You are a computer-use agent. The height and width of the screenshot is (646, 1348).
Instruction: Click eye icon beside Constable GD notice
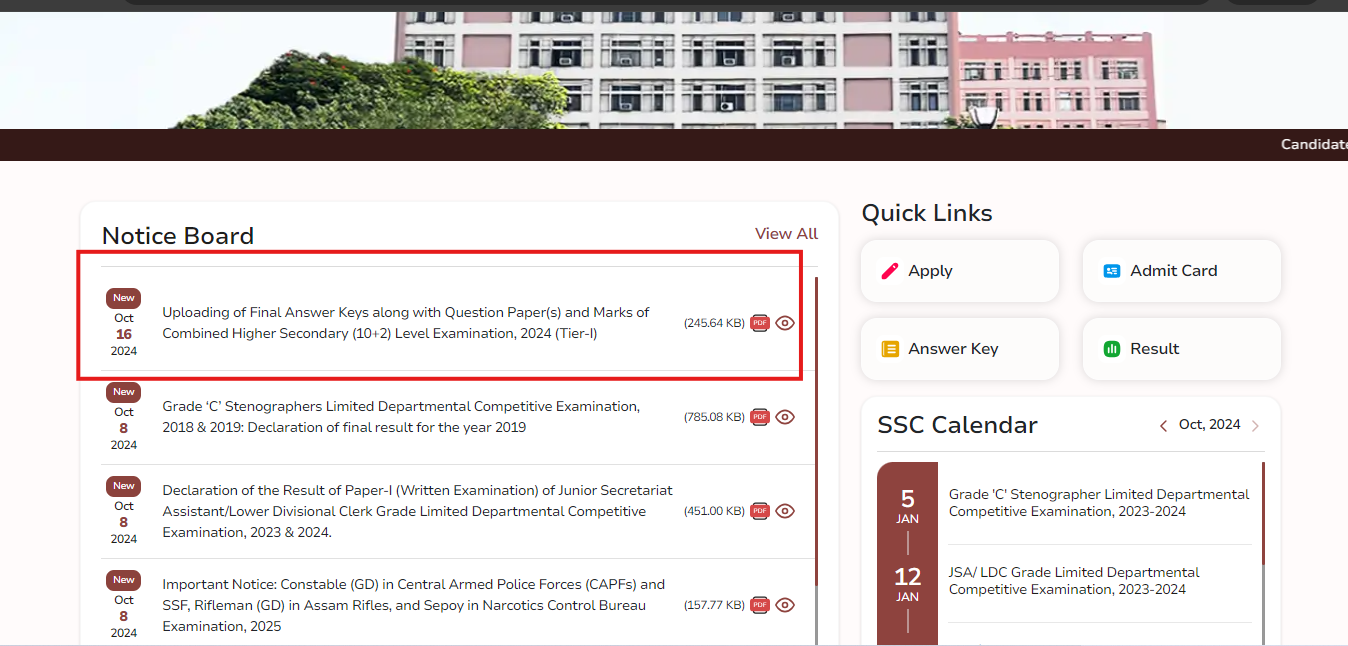pyautogui.click(x=785, y=605)
